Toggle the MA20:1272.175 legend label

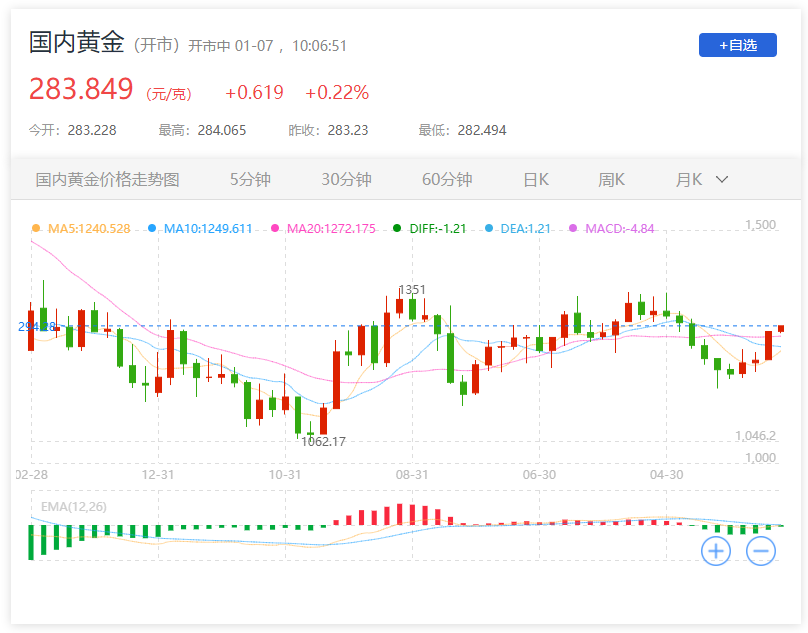(331, 228)
